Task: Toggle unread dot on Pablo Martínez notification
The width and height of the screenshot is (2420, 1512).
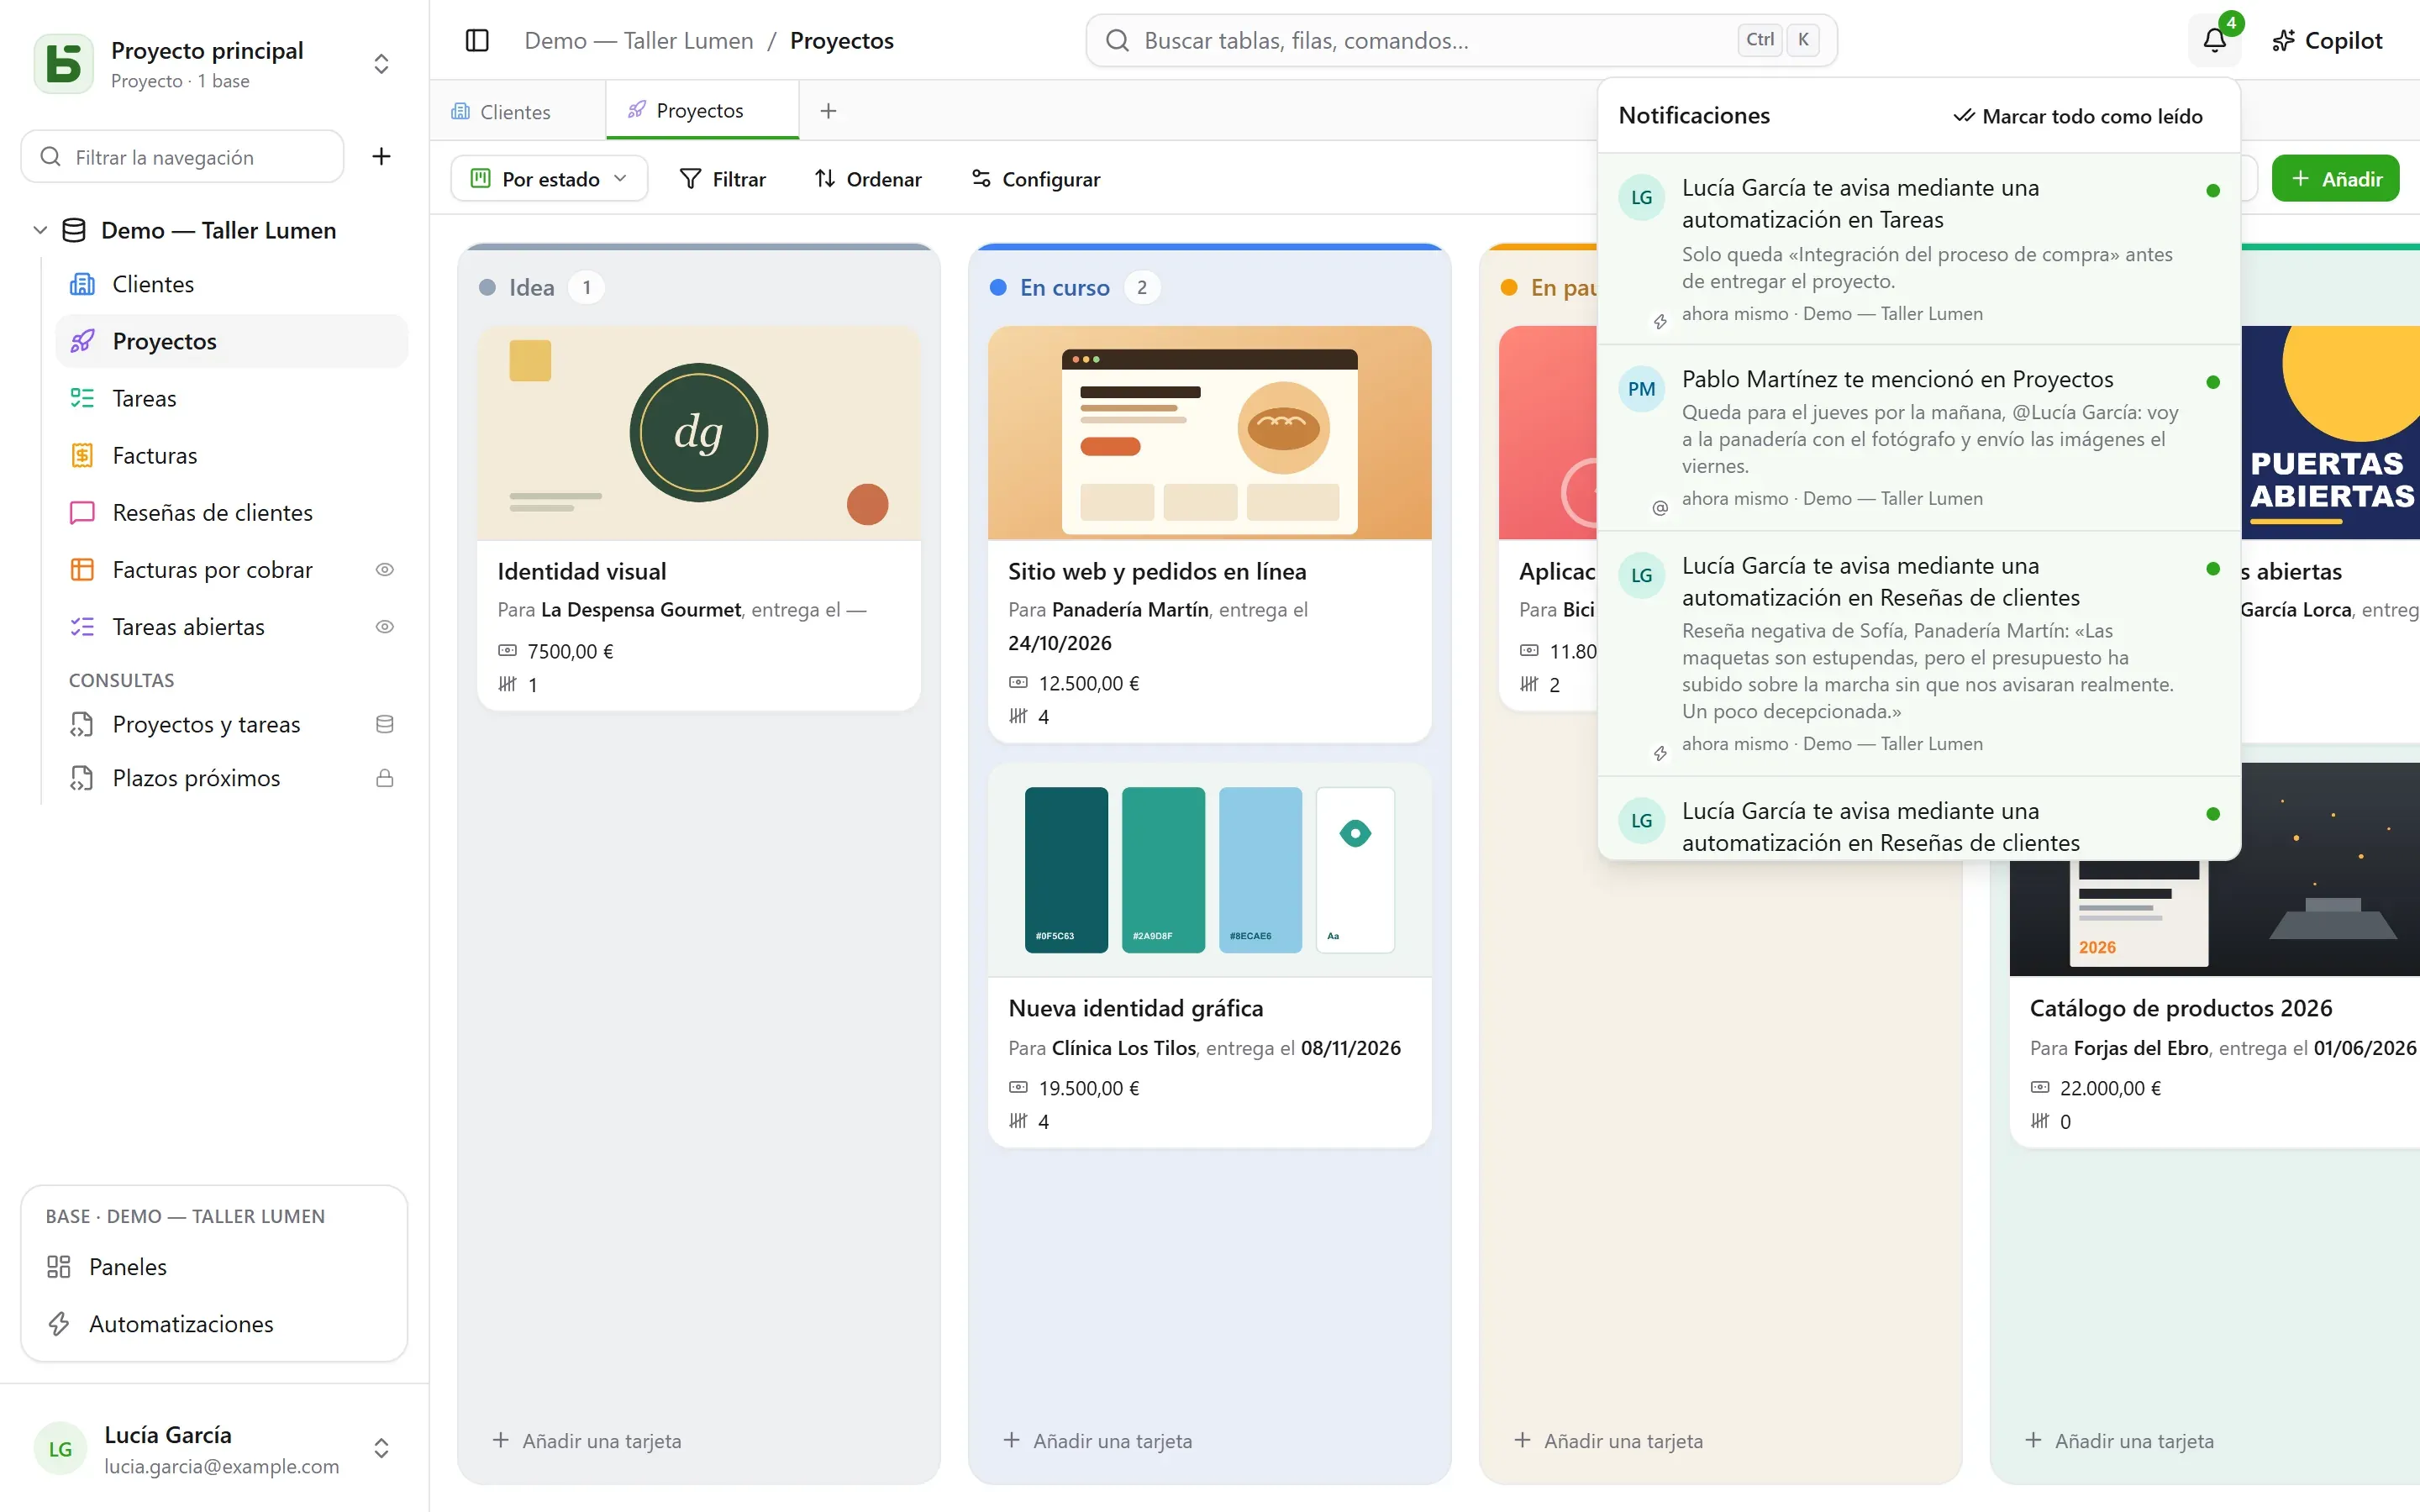Action: [2213, 382]
